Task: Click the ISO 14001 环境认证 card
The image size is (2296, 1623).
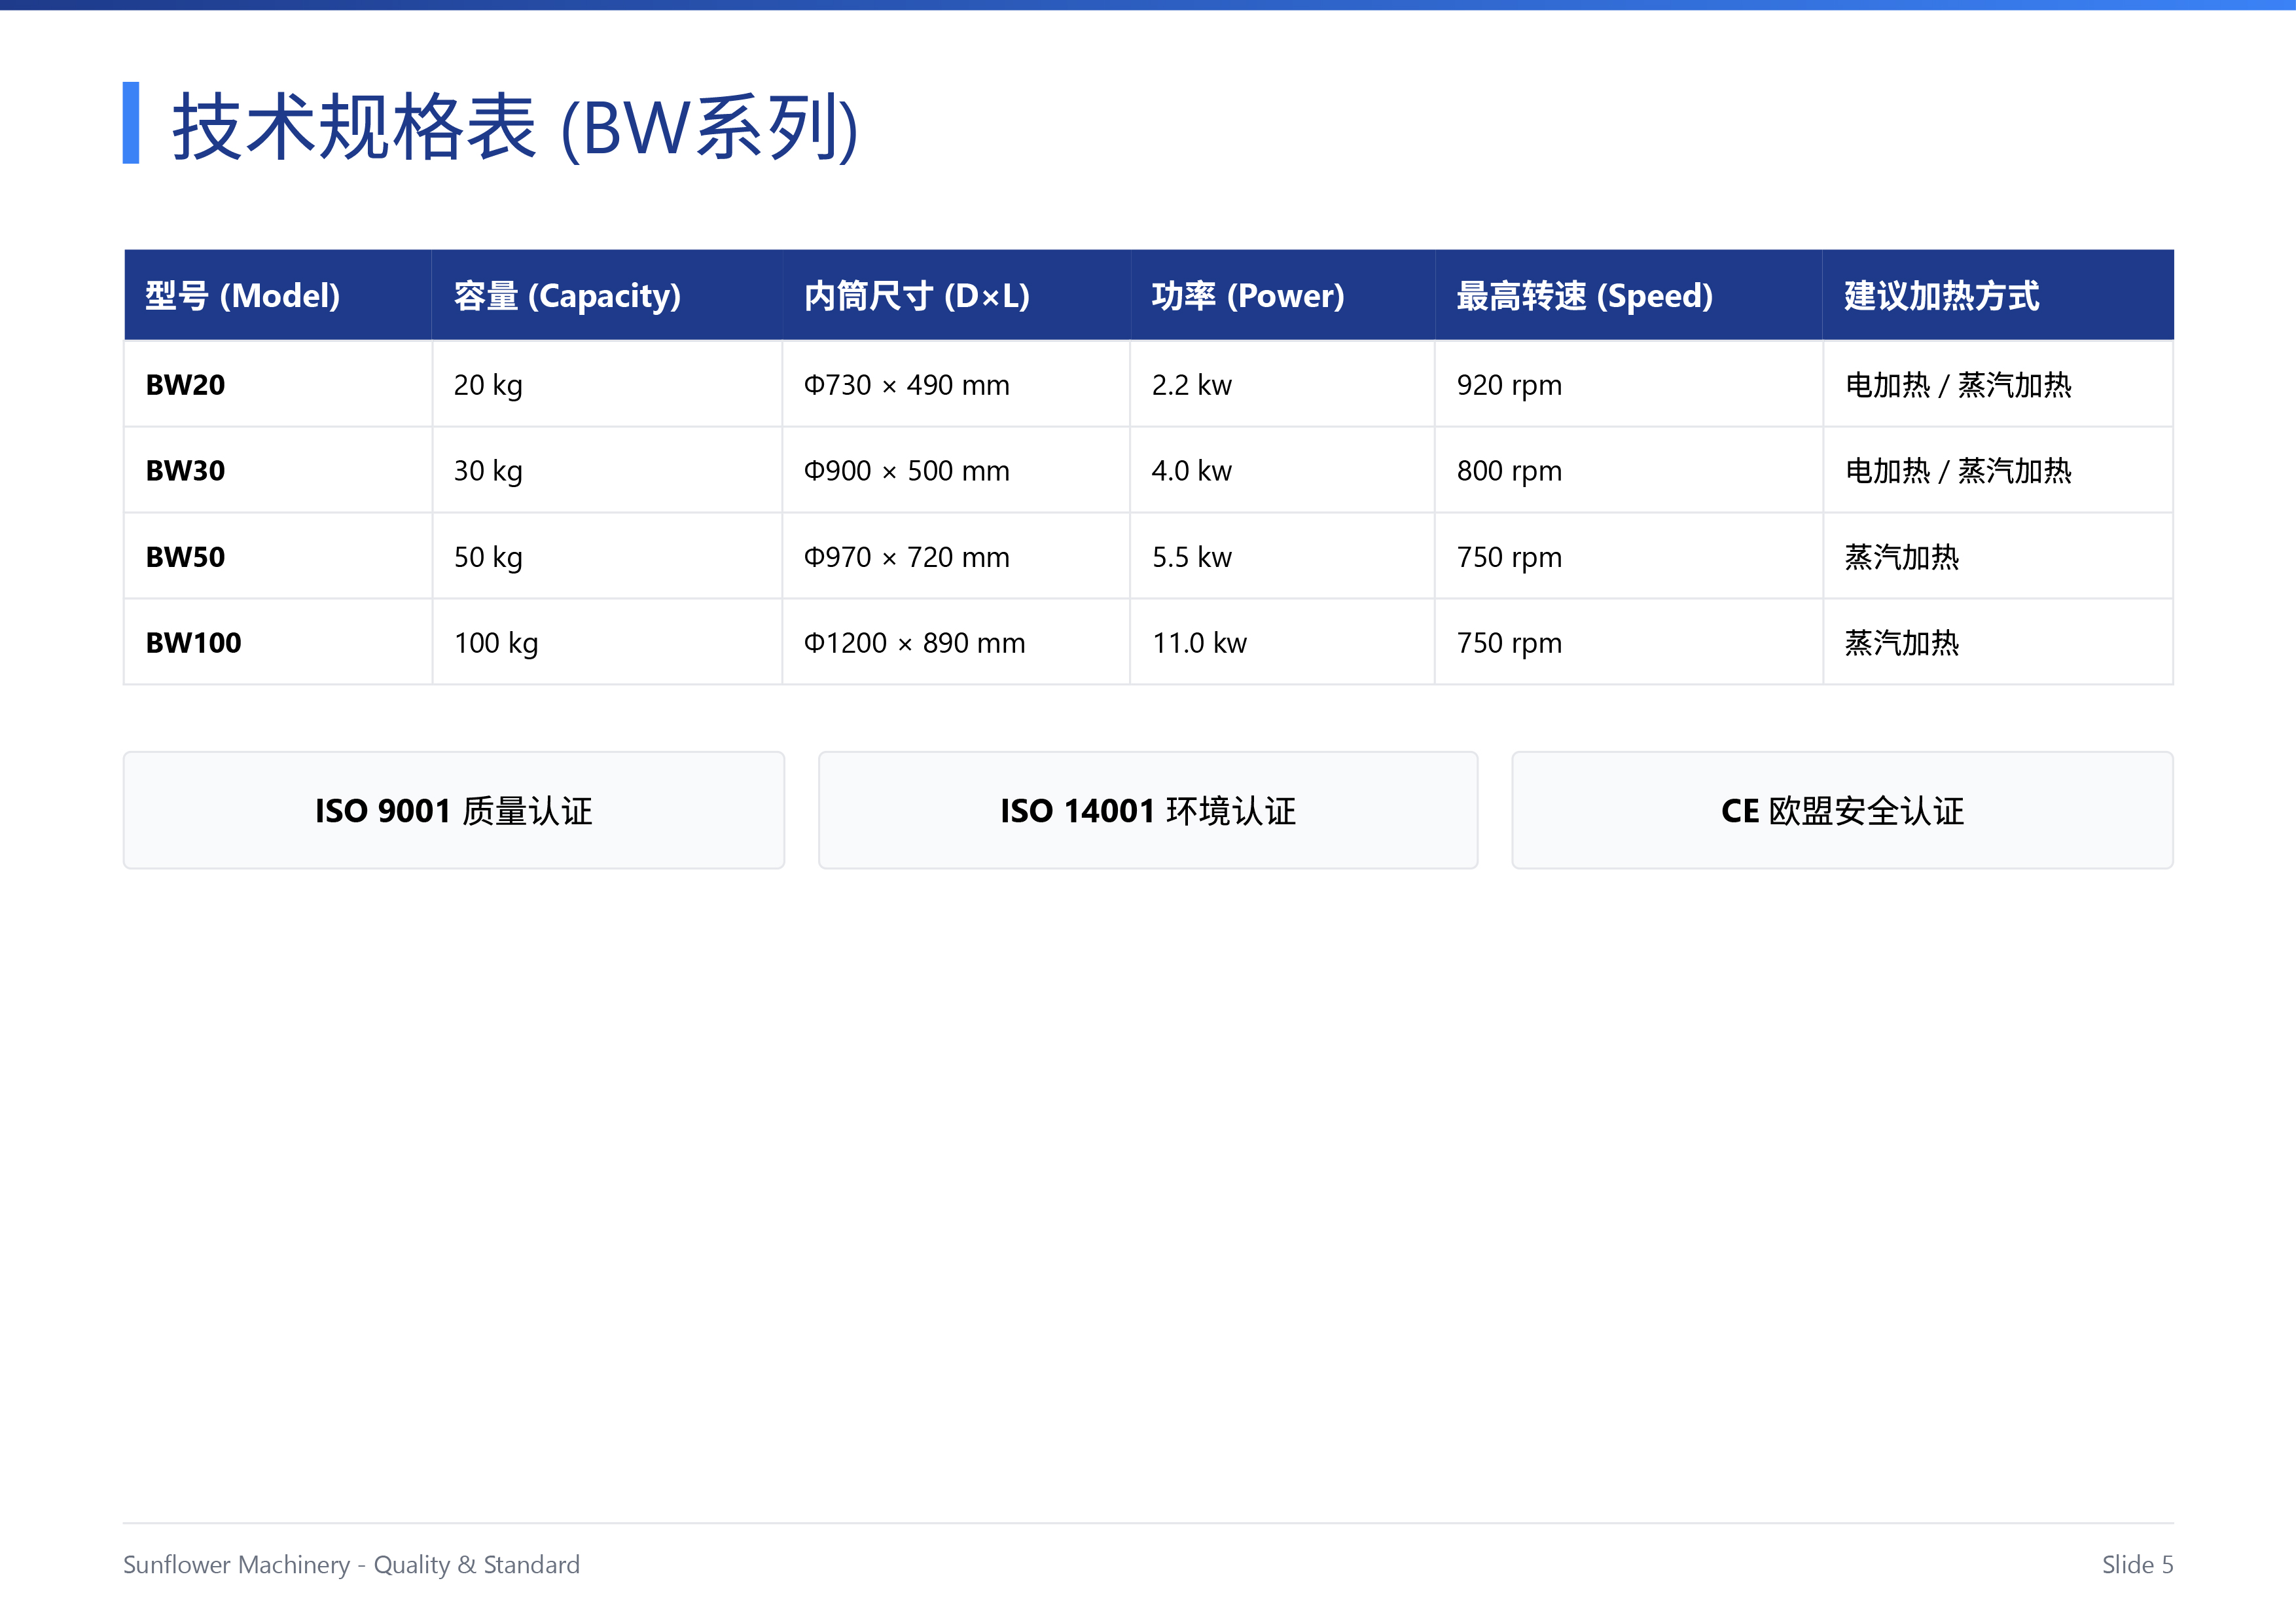Action: 1148,810
